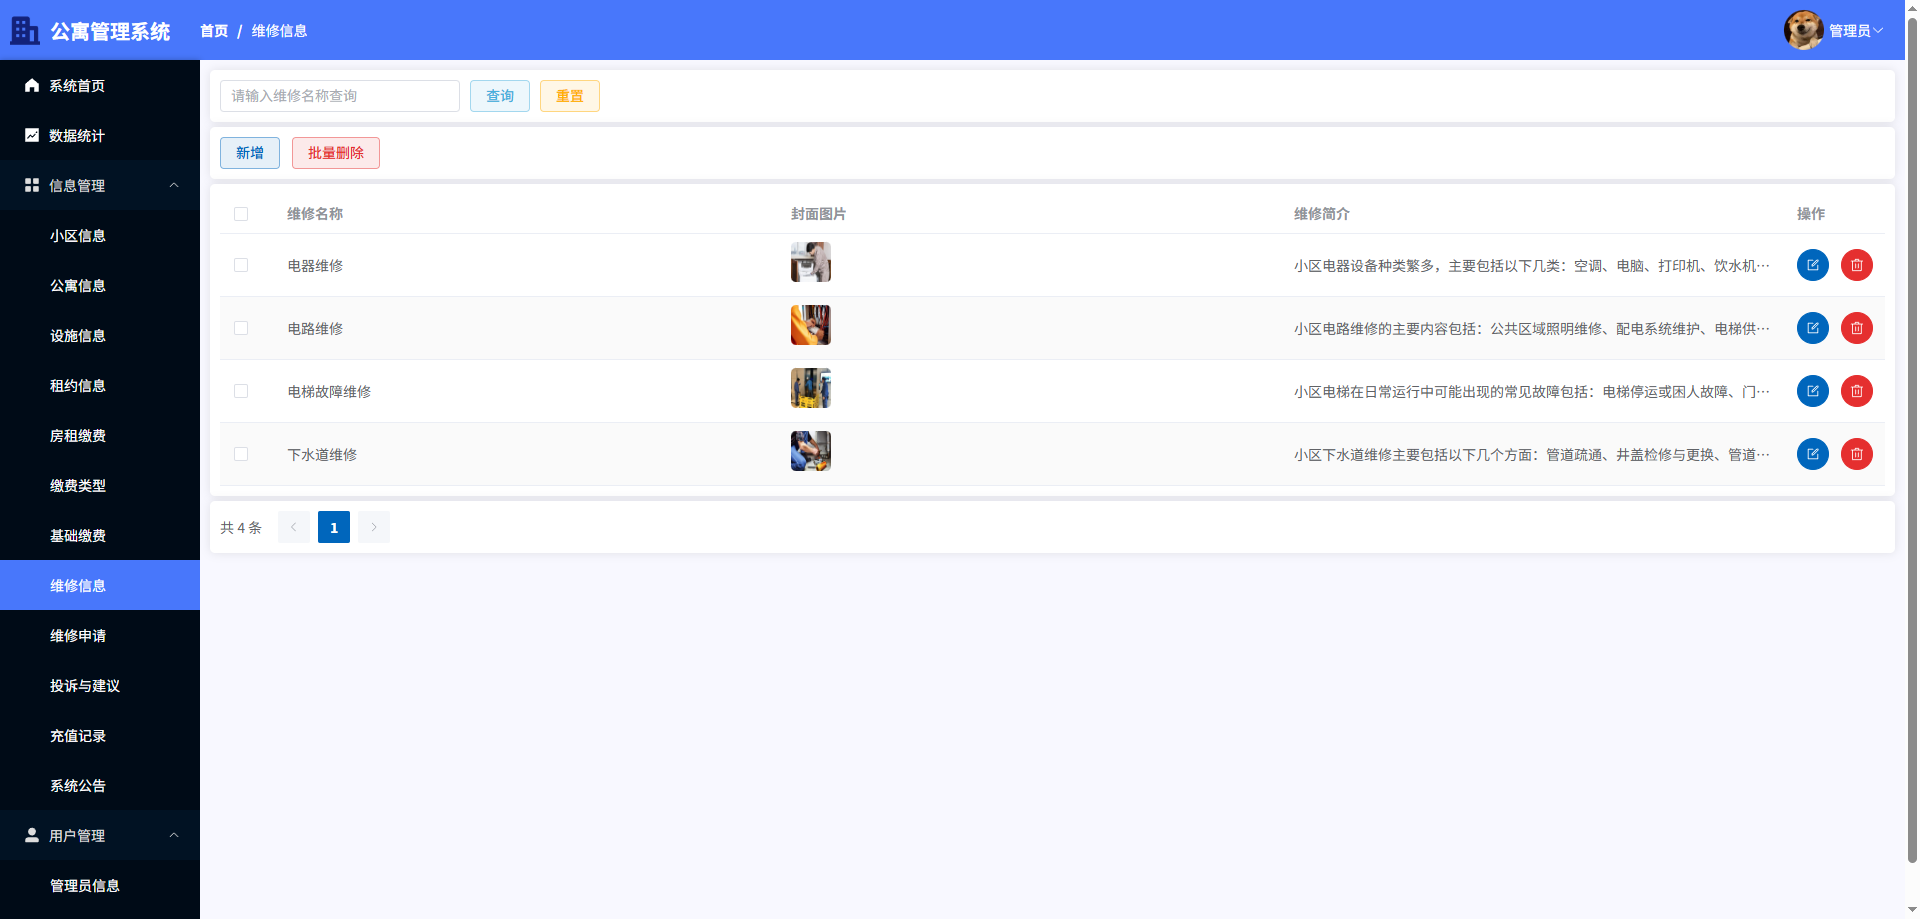Delete the 电器维修 row
The width and height of the screenshot is (1920, 919).
tap(1857, 265)
